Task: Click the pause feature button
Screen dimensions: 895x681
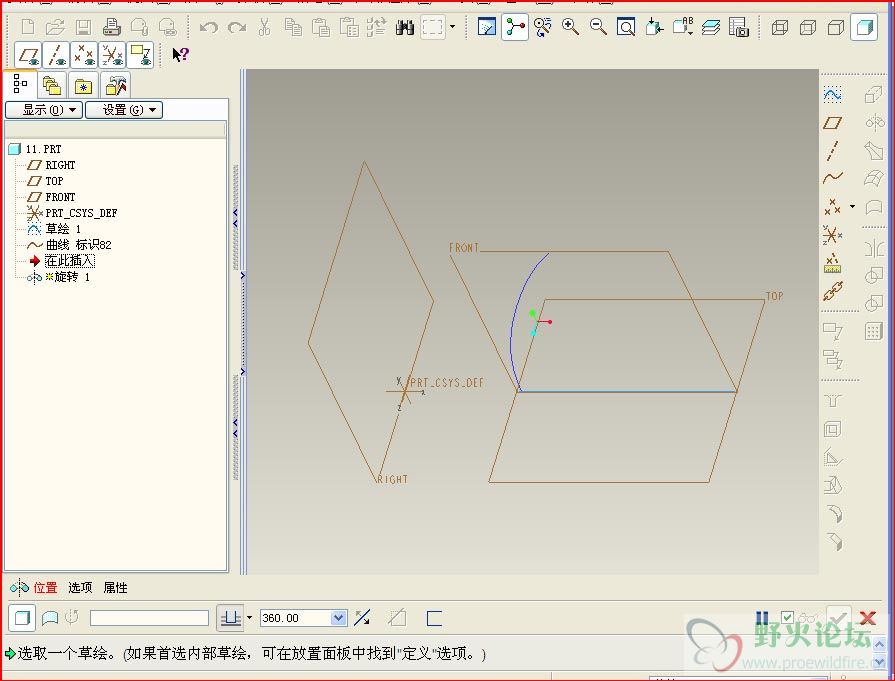Action: click(762, 618)
